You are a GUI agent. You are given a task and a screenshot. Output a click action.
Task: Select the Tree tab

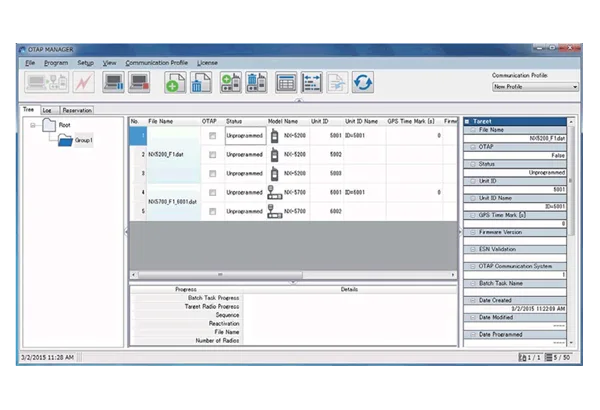(x=29, y=109)
